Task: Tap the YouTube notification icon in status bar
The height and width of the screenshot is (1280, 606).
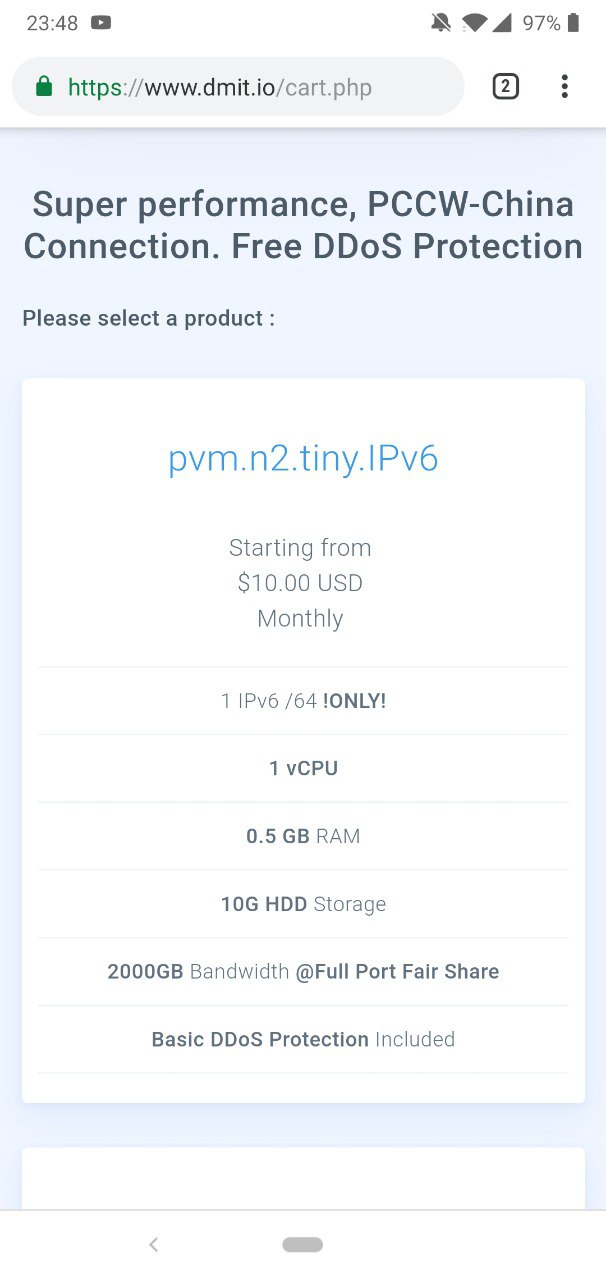Action: tap(101, 23)
